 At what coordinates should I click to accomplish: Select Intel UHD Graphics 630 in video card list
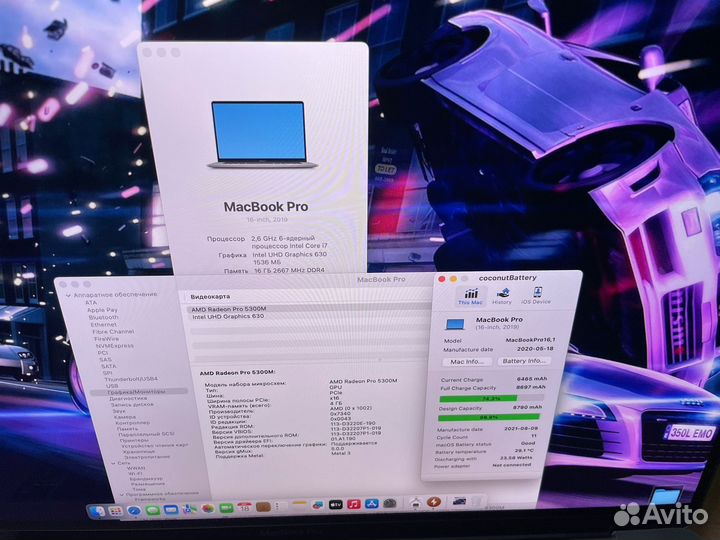(x=228, y=316)
